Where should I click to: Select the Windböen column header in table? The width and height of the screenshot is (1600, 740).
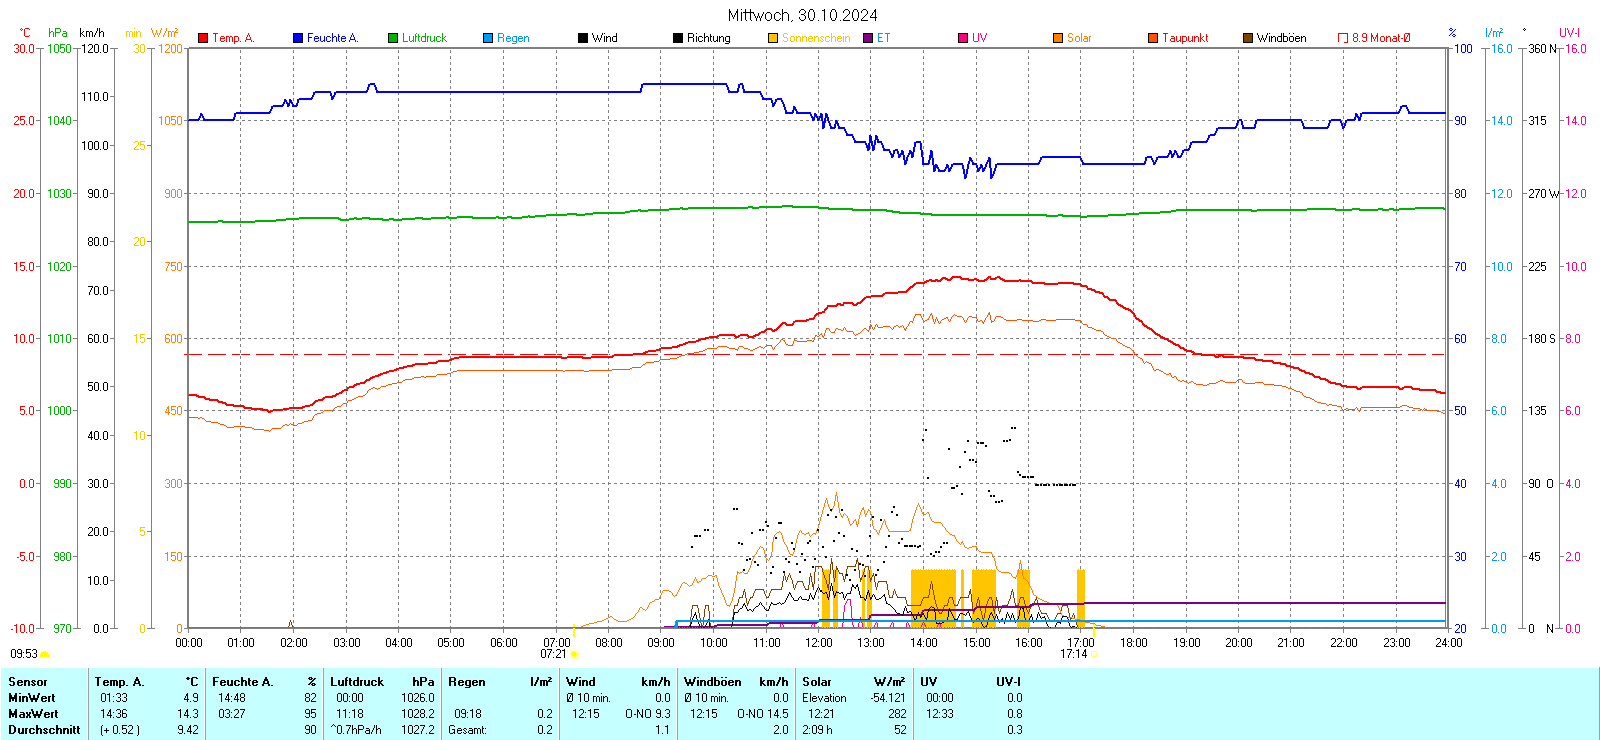tap(712, 682)
